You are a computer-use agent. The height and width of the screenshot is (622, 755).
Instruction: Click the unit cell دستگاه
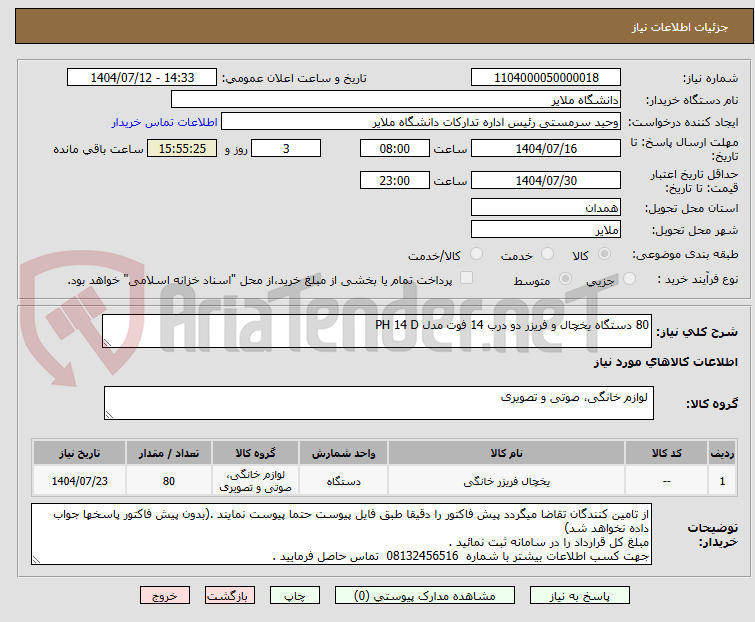point(343,481)
